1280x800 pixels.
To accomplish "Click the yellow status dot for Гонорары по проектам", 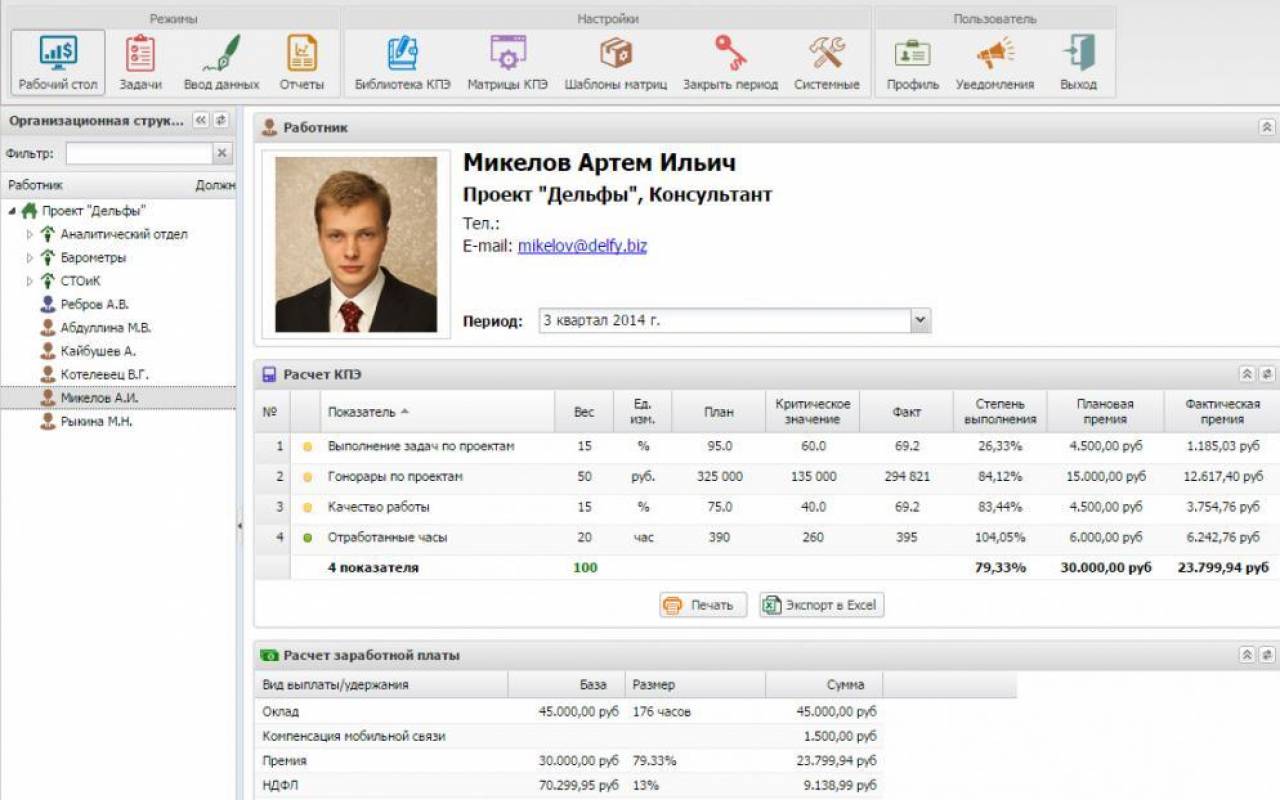I will [307, 477].
